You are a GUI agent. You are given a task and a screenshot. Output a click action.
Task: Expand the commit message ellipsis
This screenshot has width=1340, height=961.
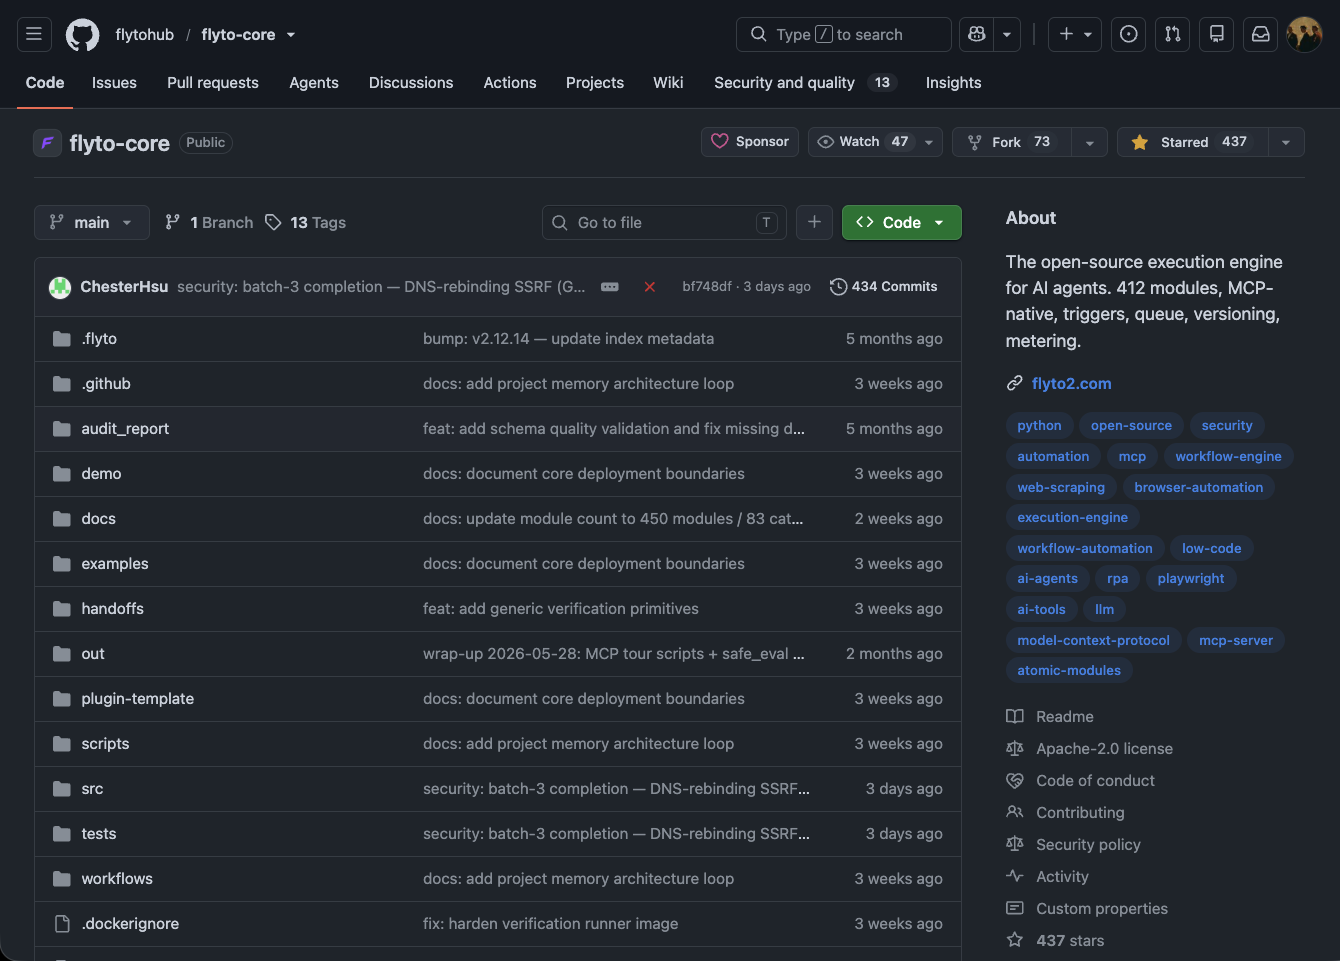(610, 287)
